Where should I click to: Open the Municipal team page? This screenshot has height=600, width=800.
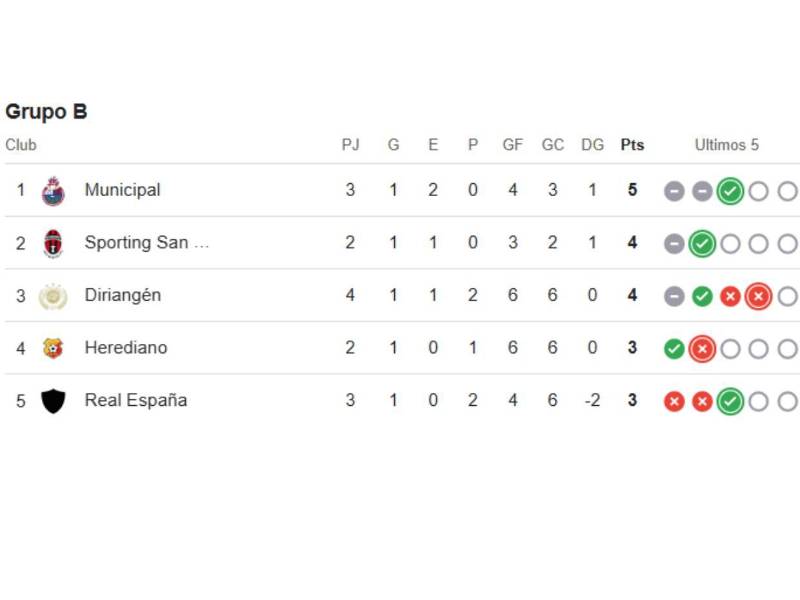click(x=125, y=190)
